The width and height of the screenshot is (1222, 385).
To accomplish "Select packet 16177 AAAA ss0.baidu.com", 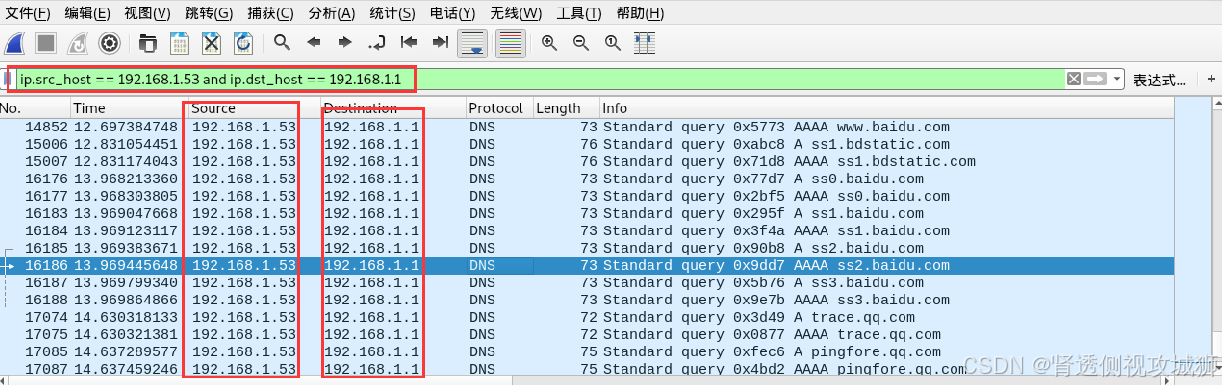I will pyautogui.click(x=586, y=196).
